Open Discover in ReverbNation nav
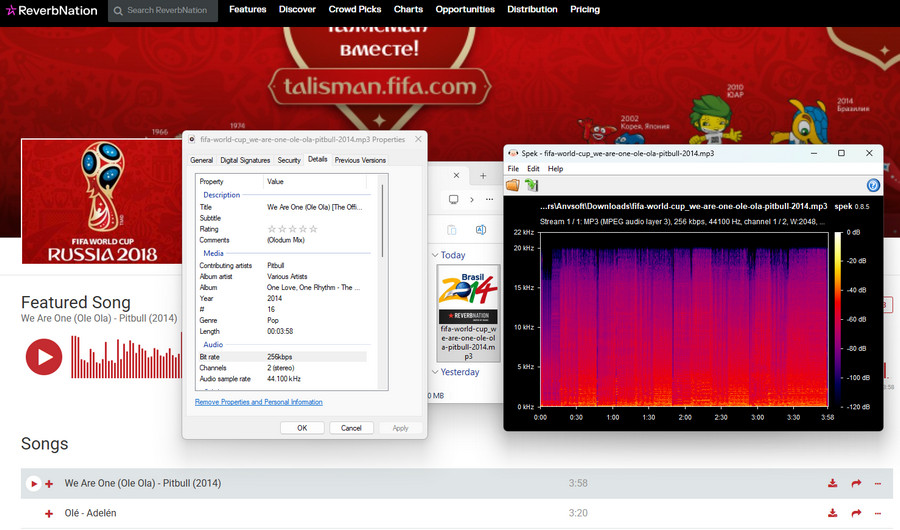Screen dimensions: 900x530 tap(297, 9)
